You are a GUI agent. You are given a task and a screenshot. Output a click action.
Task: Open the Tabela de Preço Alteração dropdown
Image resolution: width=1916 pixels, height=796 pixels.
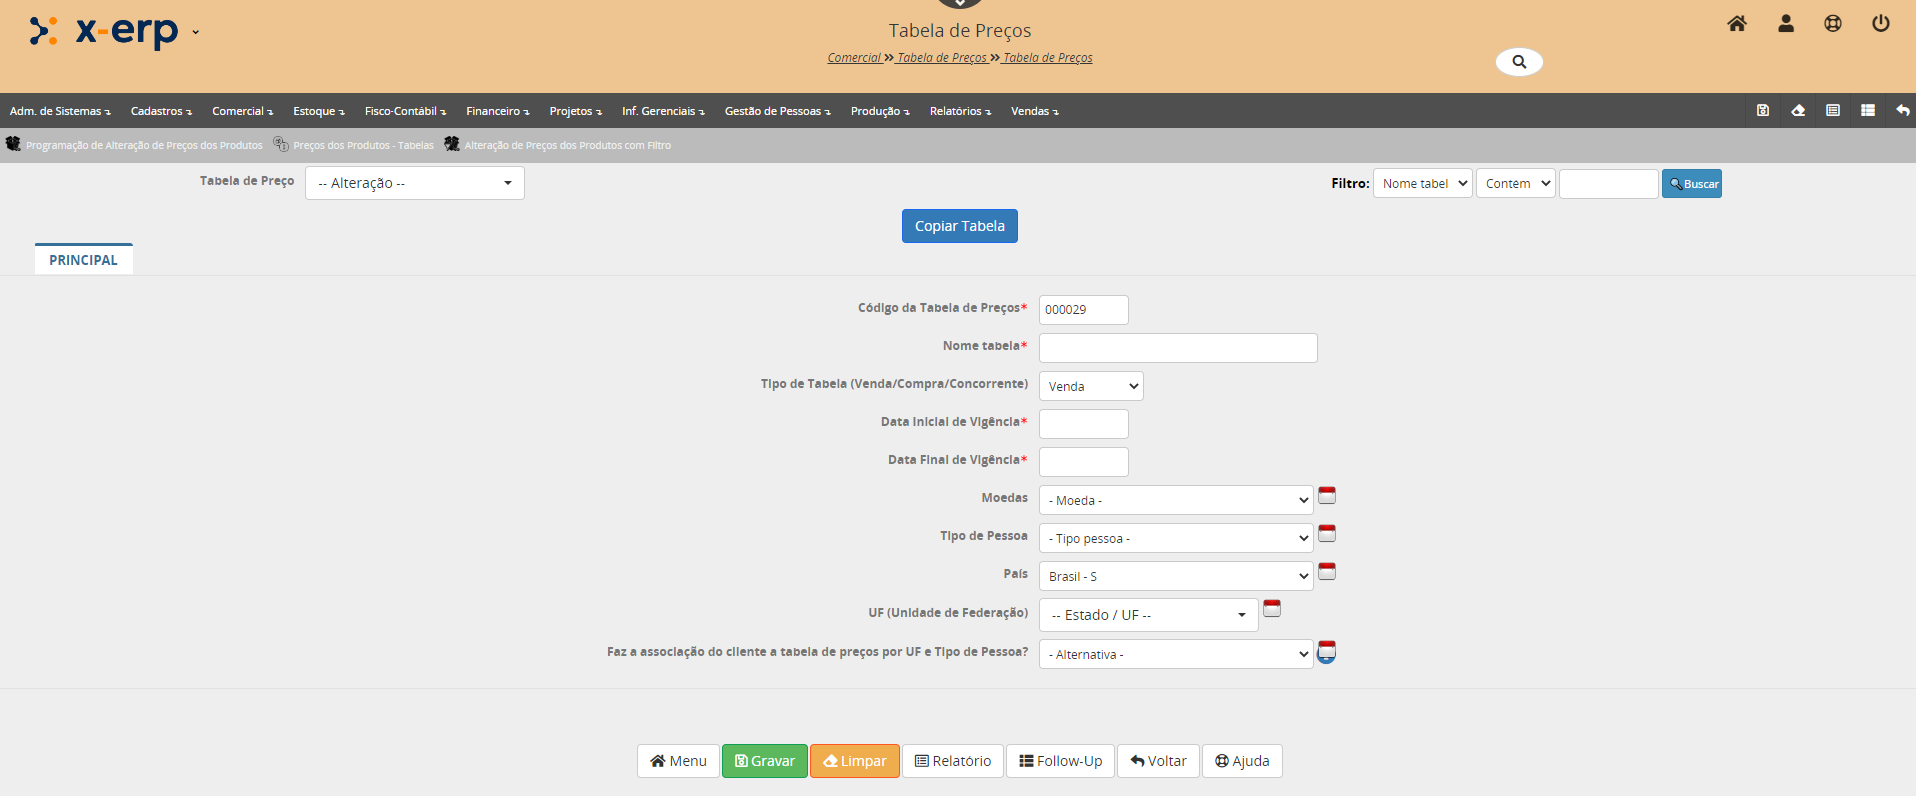point(414,183)
